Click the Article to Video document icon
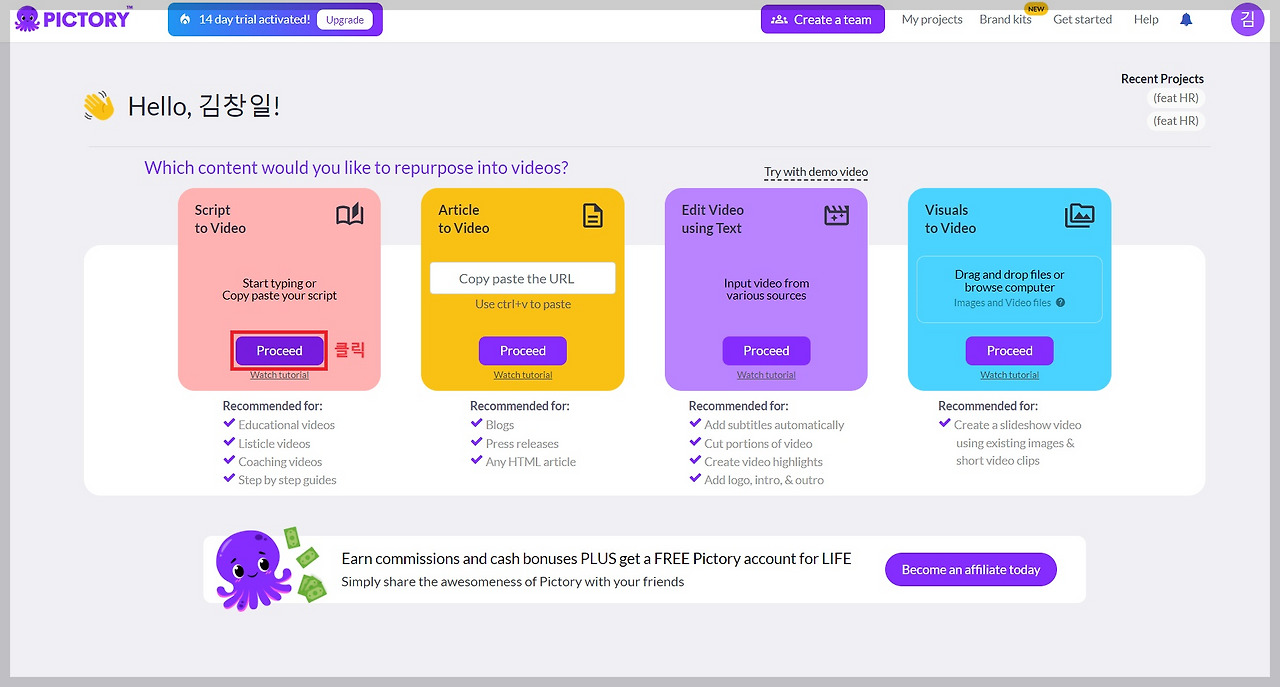Viewport: 1280px width, 687px height. [593, 215]
